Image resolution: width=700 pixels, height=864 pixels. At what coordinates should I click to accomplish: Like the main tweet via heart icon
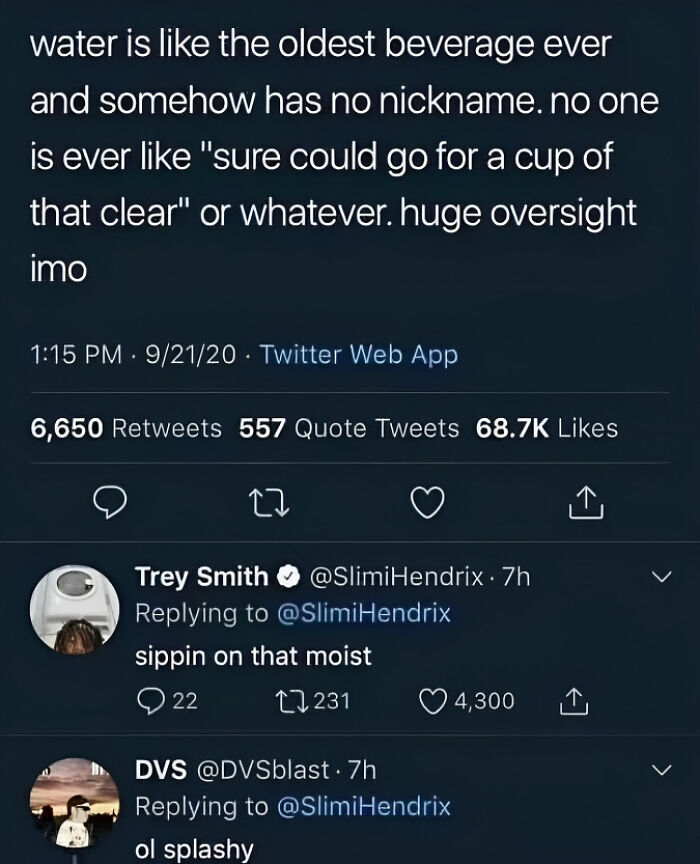tap(427, 503)
